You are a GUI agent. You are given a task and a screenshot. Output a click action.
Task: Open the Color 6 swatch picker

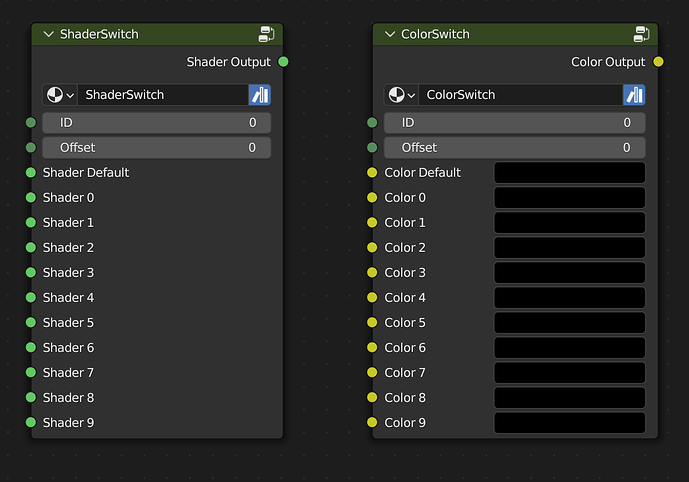click(569, 348)
